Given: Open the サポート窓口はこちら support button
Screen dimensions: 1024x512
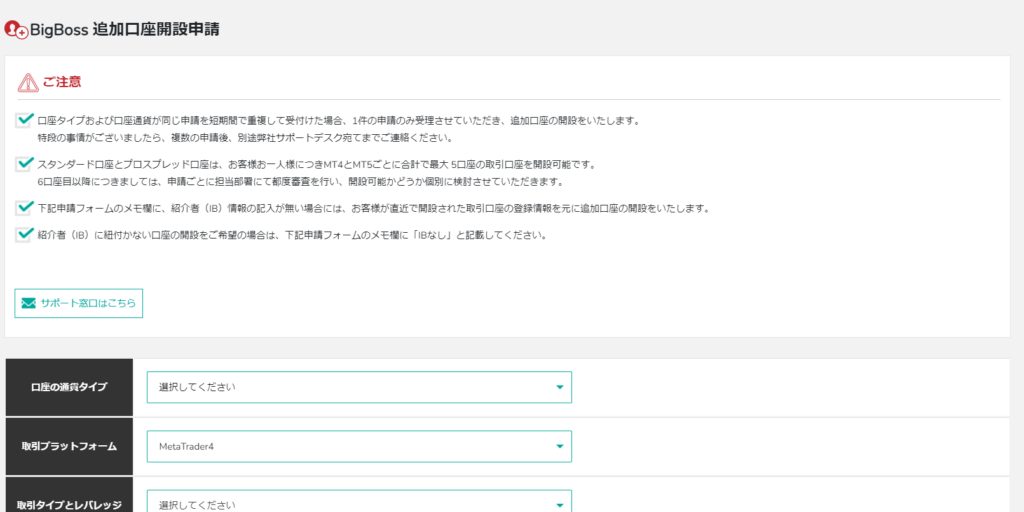Looking at the screenshot, I should [78, 303].
